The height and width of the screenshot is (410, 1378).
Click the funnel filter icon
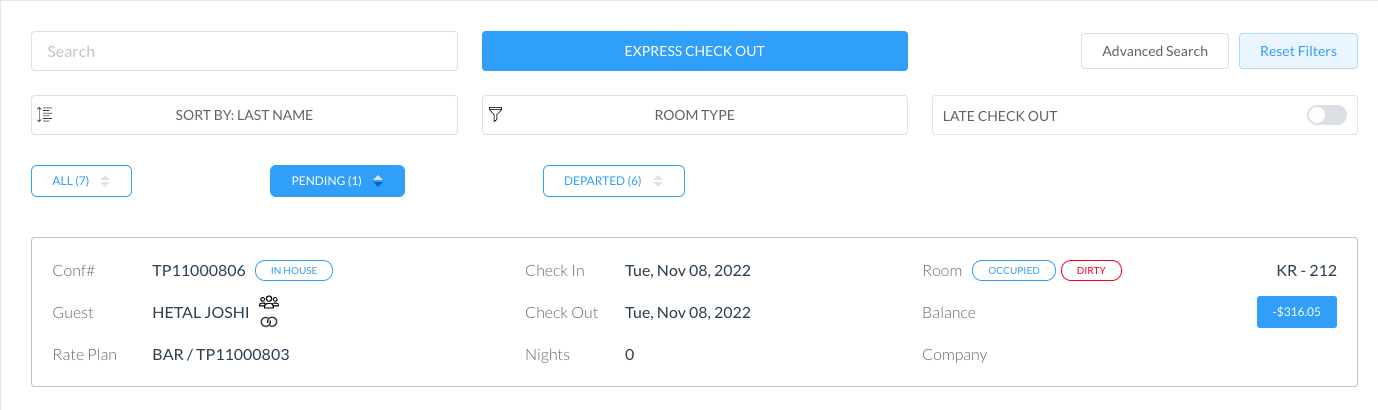(x=495, y=115)
